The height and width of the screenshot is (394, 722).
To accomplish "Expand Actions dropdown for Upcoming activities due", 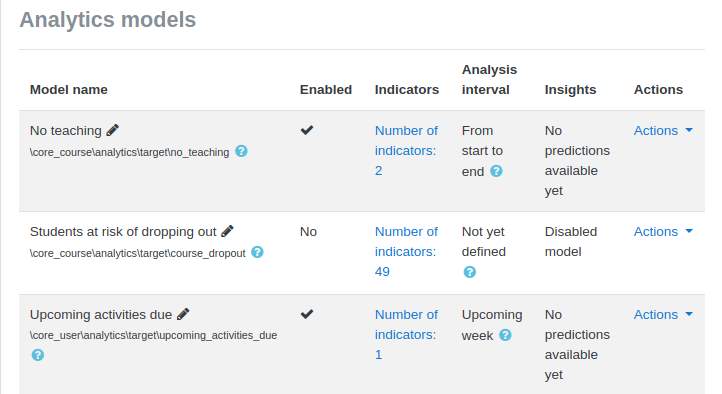I will [x=663, y=314].
